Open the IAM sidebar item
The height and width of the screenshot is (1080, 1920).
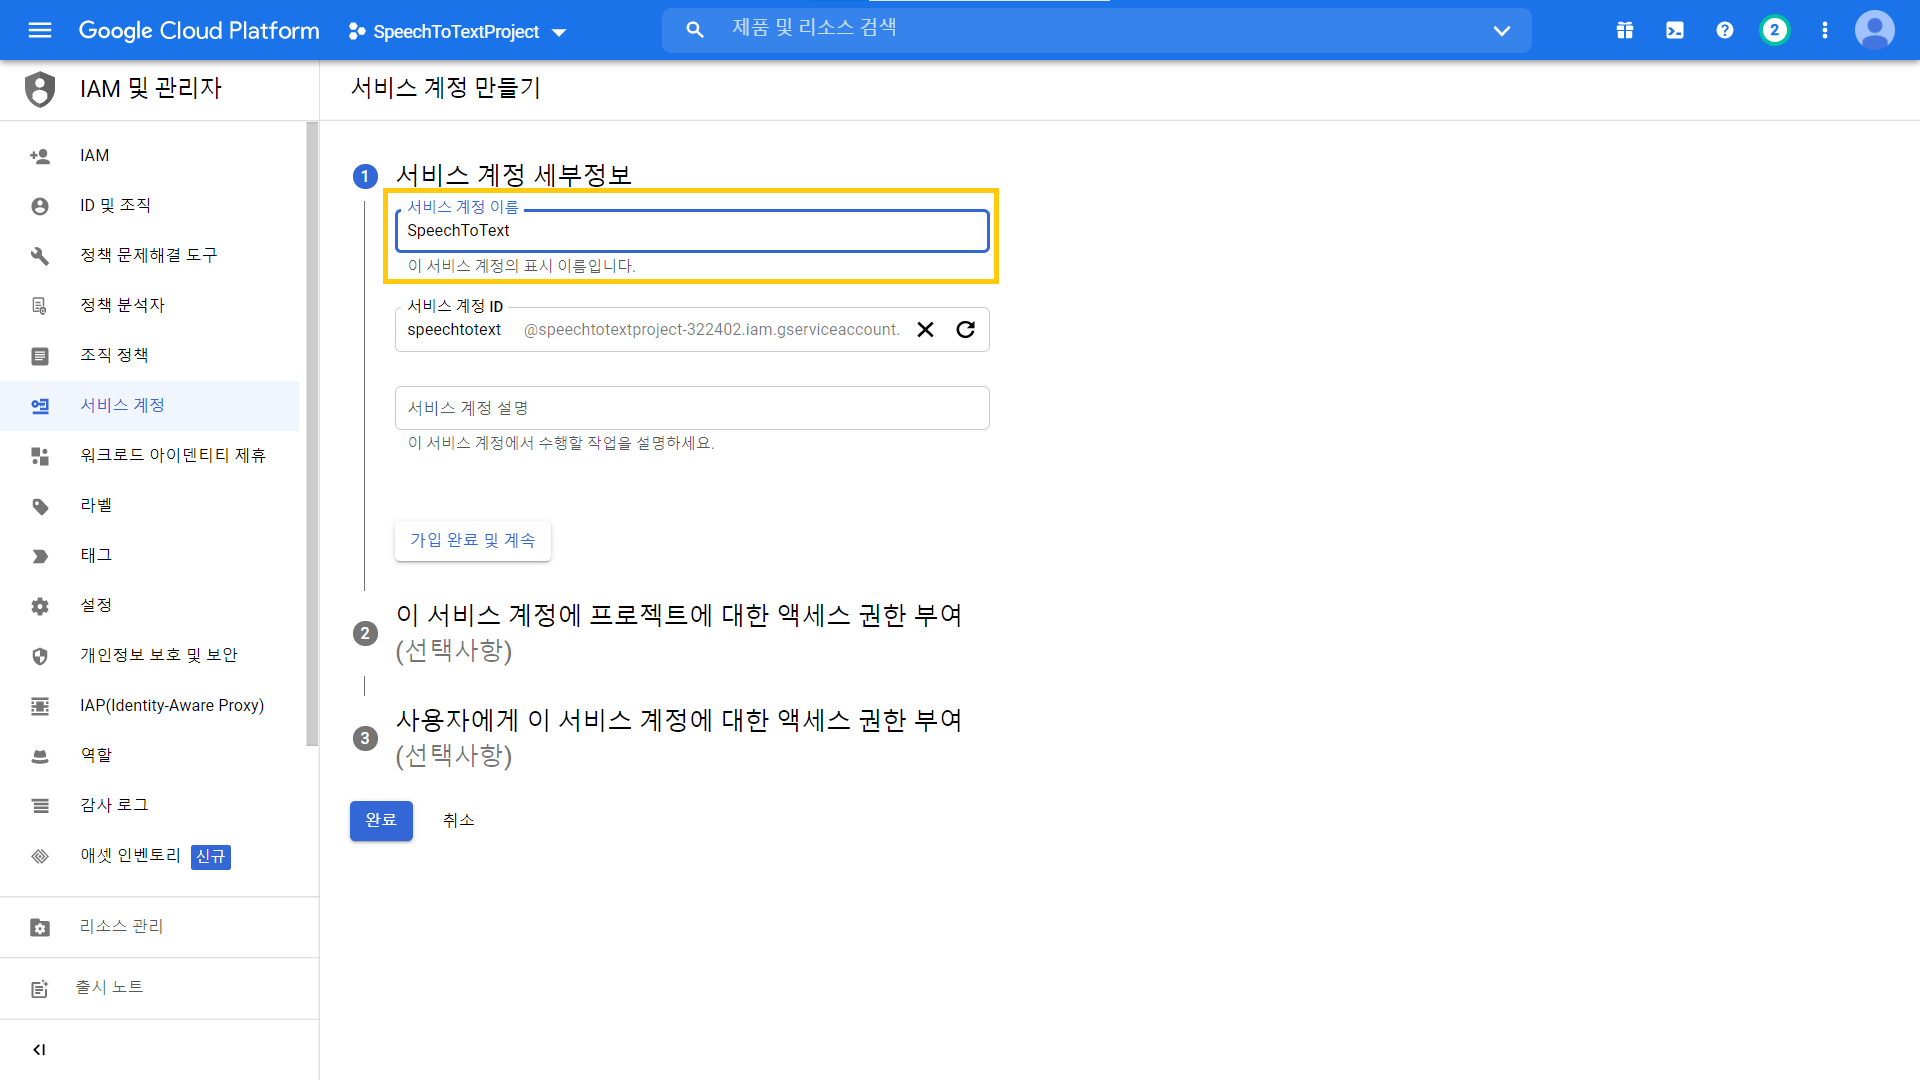pyautogui.click(x=95, y=155)
